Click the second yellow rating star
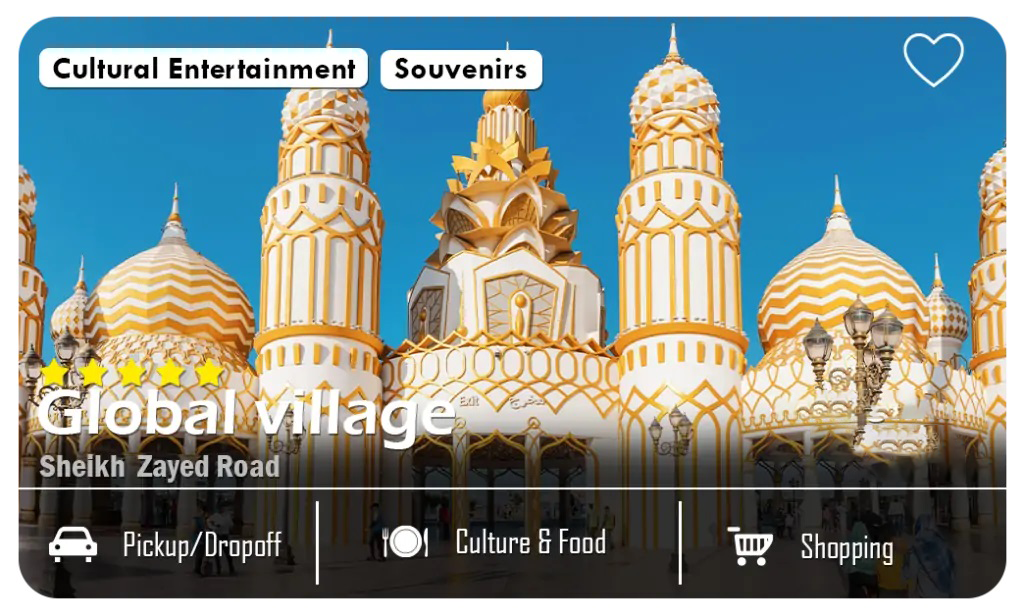This screenshot has width=1024, height=616. tap(93, 372)
